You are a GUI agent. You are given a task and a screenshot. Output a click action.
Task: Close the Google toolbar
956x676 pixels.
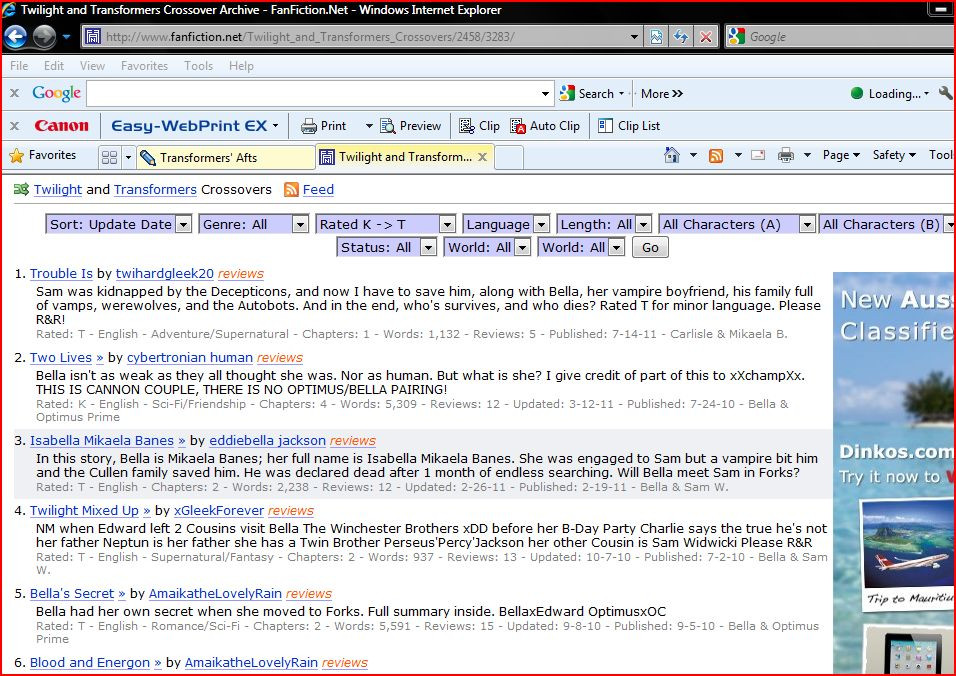coord(15,93)
